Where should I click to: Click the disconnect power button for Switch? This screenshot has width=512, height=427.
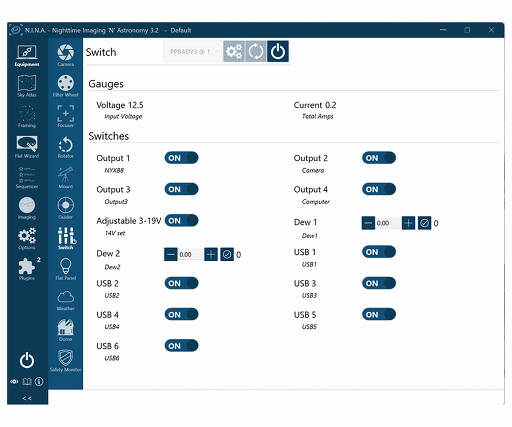(278, 51)
